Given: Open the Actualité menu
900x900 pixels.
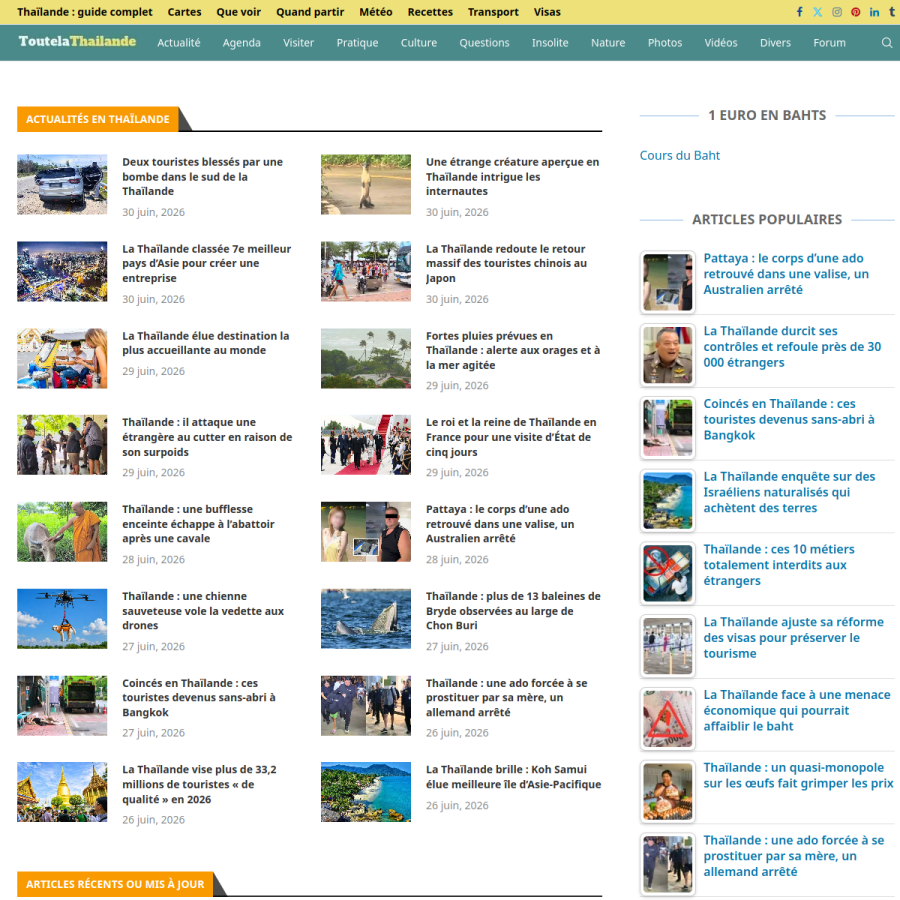Looking at the screenshot, I should (x=179, y=42).
